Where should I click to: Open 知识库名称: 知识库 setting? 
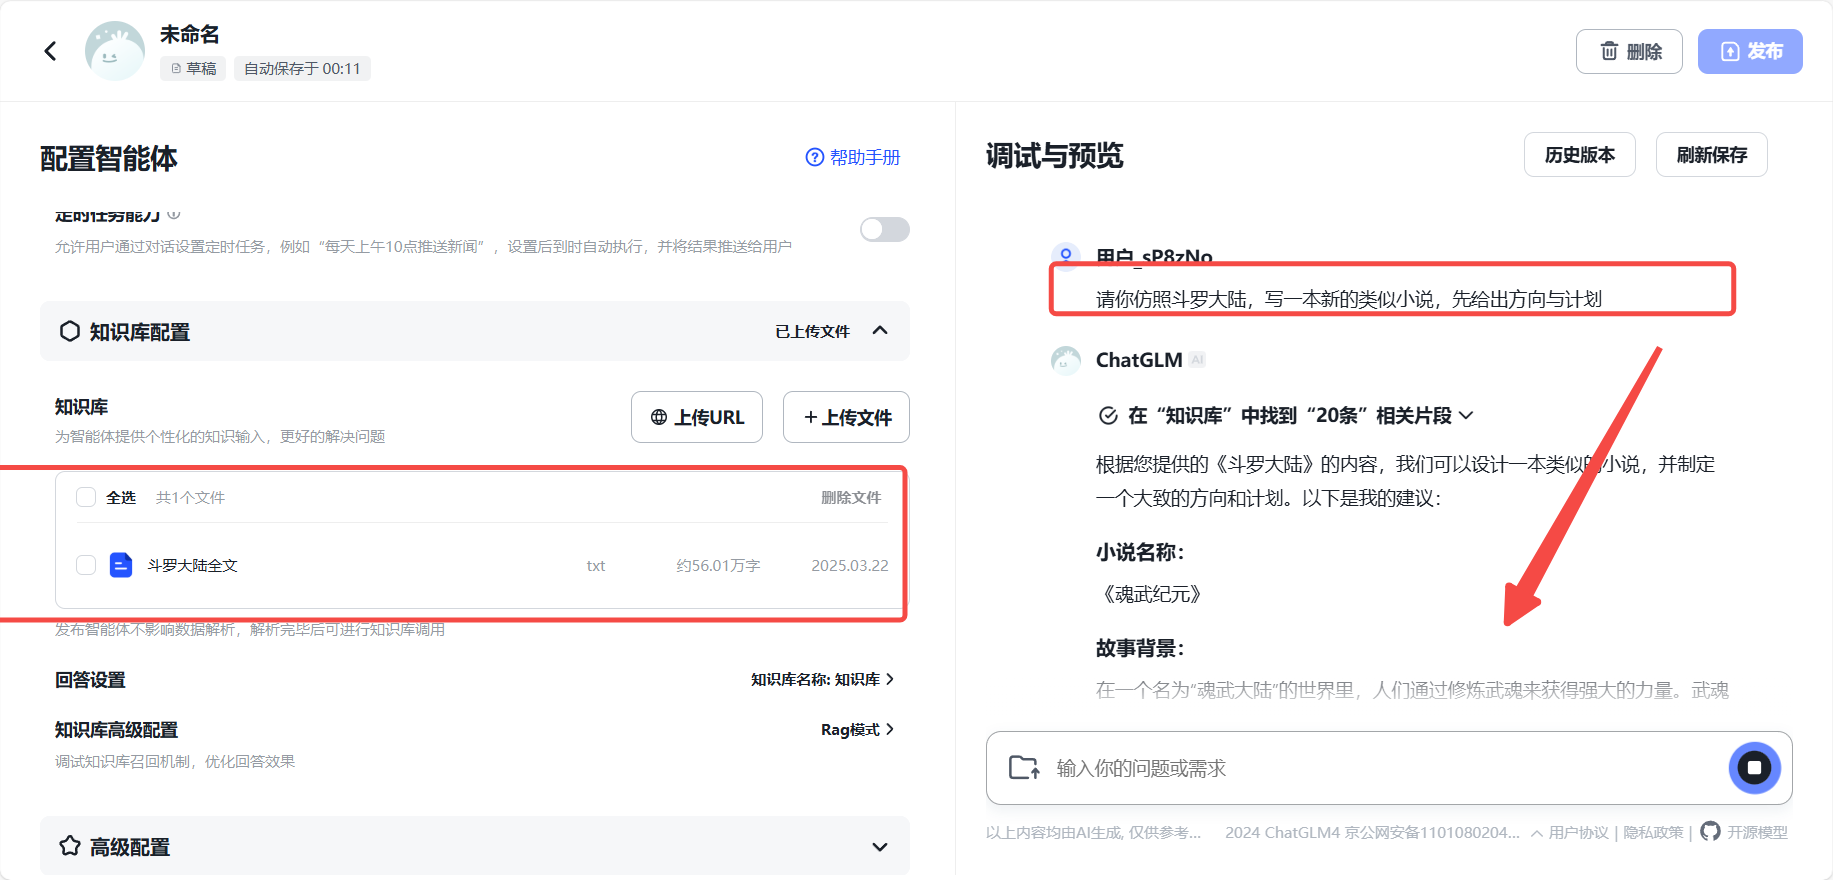[x=822, y=679]
